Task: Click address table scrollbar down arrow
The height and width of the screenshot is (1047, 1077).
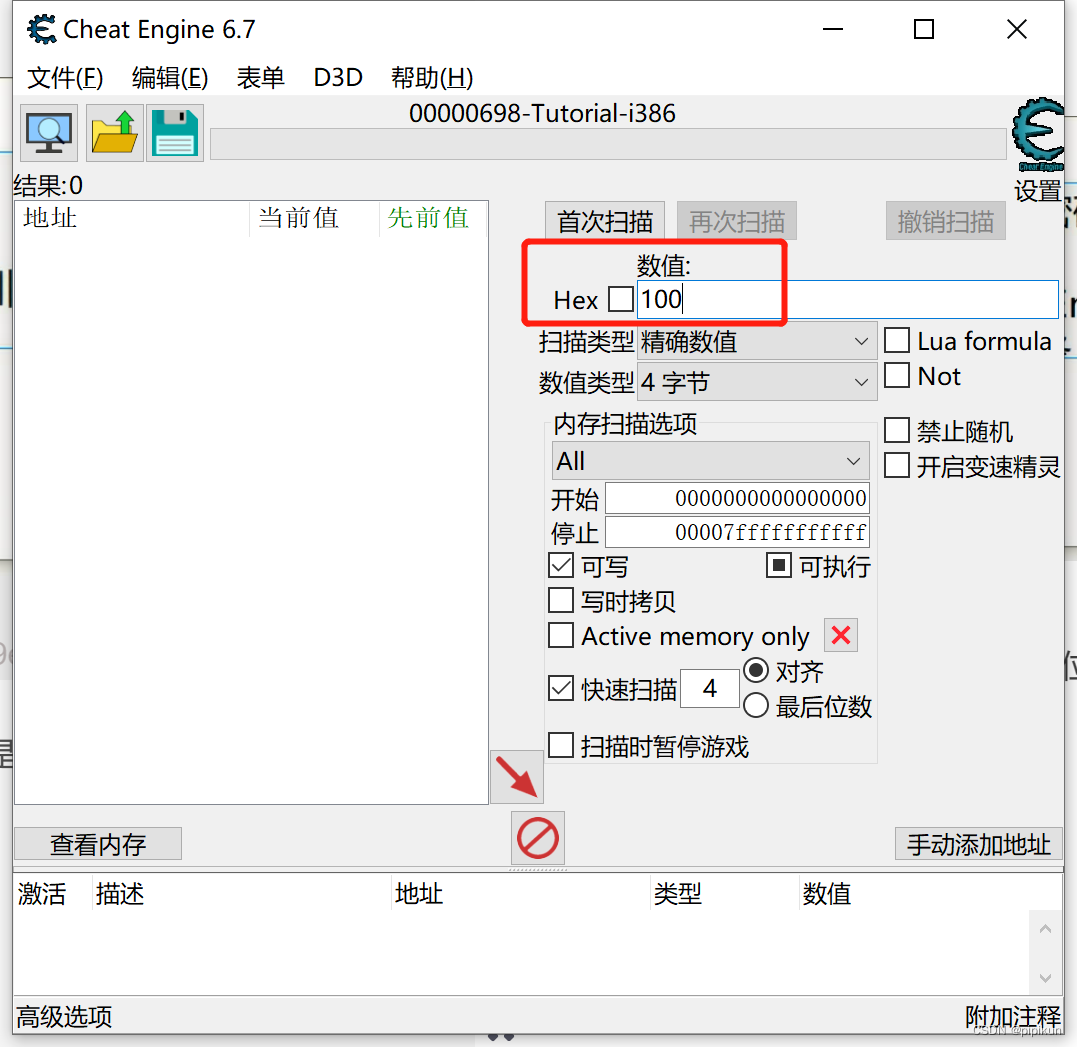Action: pos(1045,978)
